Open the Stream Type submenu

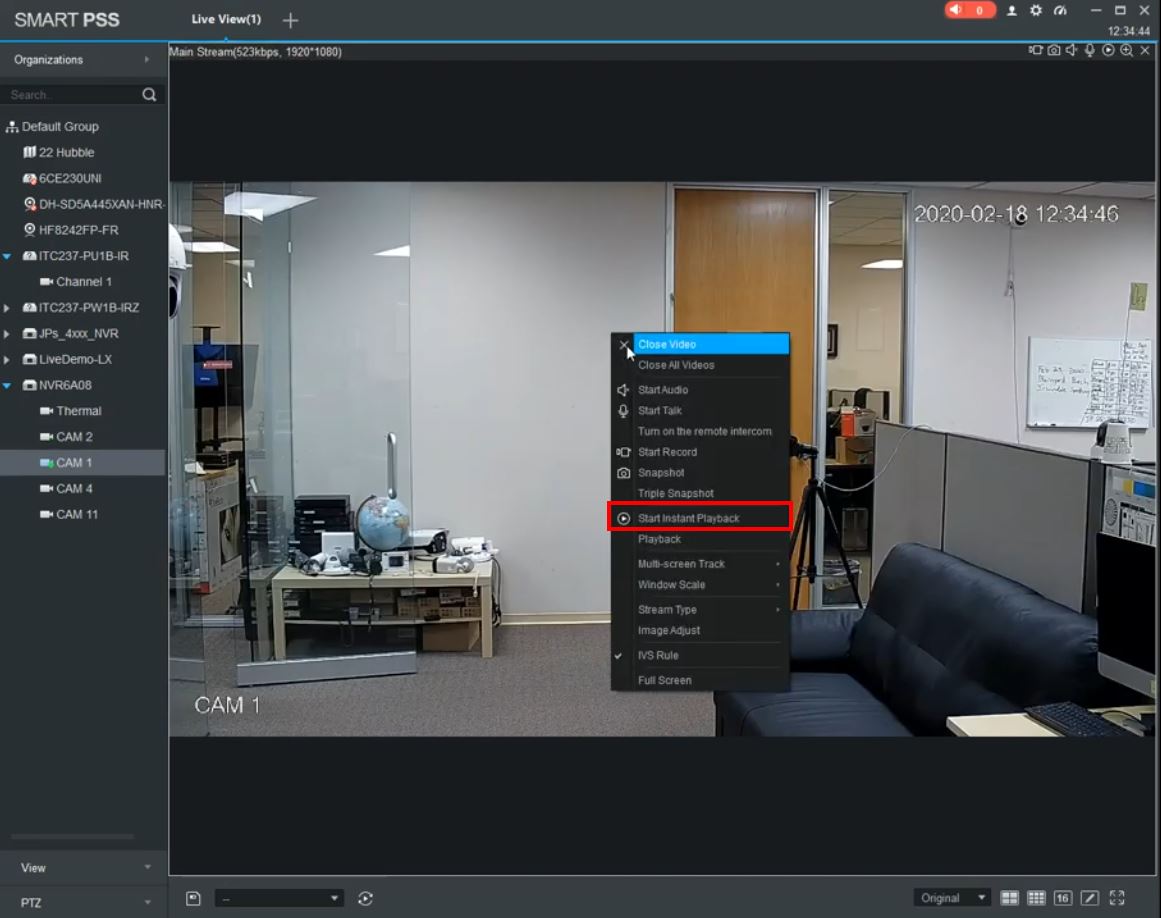point(700,609)
